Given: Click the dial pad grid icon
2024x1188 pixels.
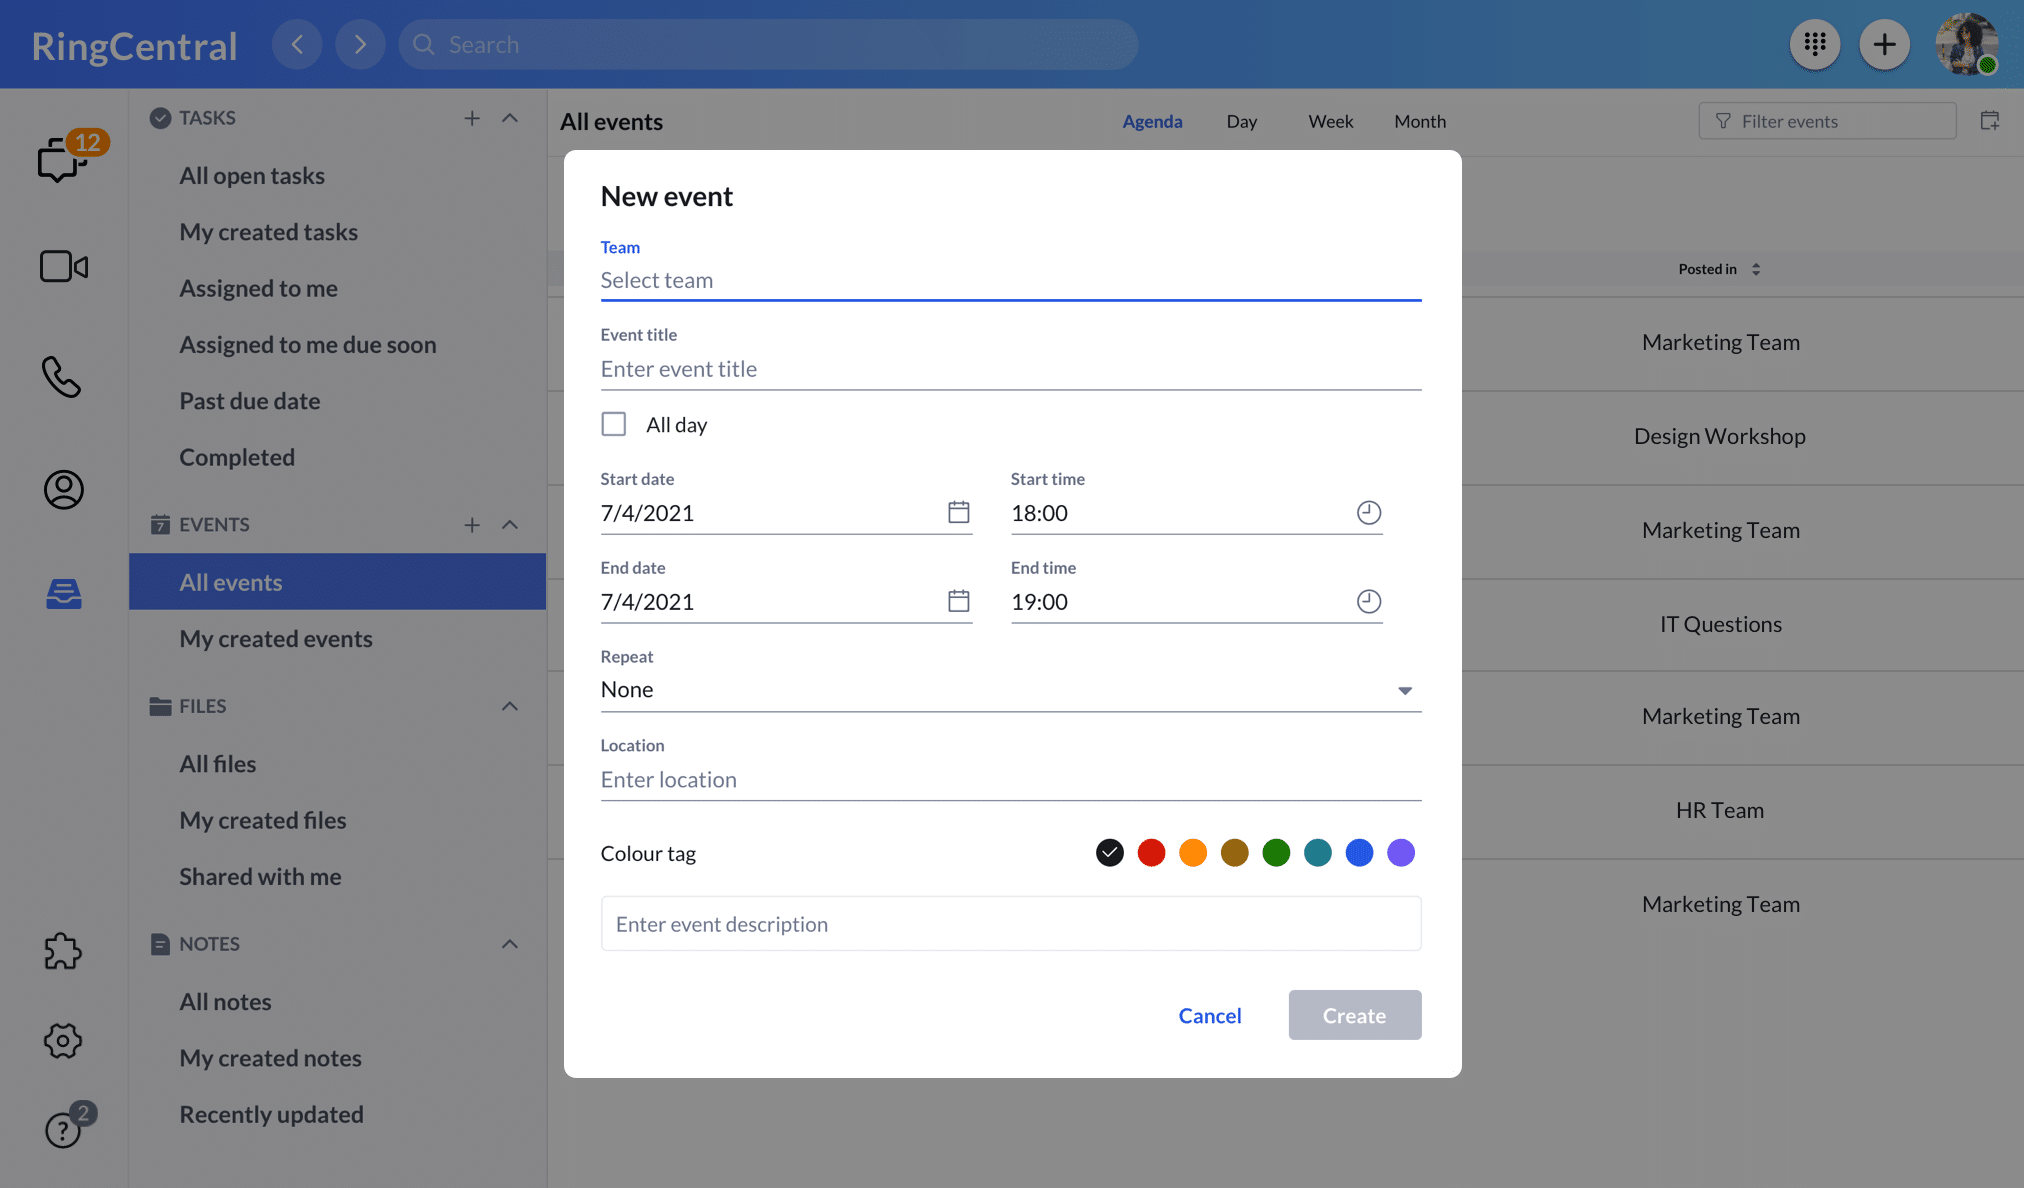Looking at the screenshot, I should [x=1814, y=44].
